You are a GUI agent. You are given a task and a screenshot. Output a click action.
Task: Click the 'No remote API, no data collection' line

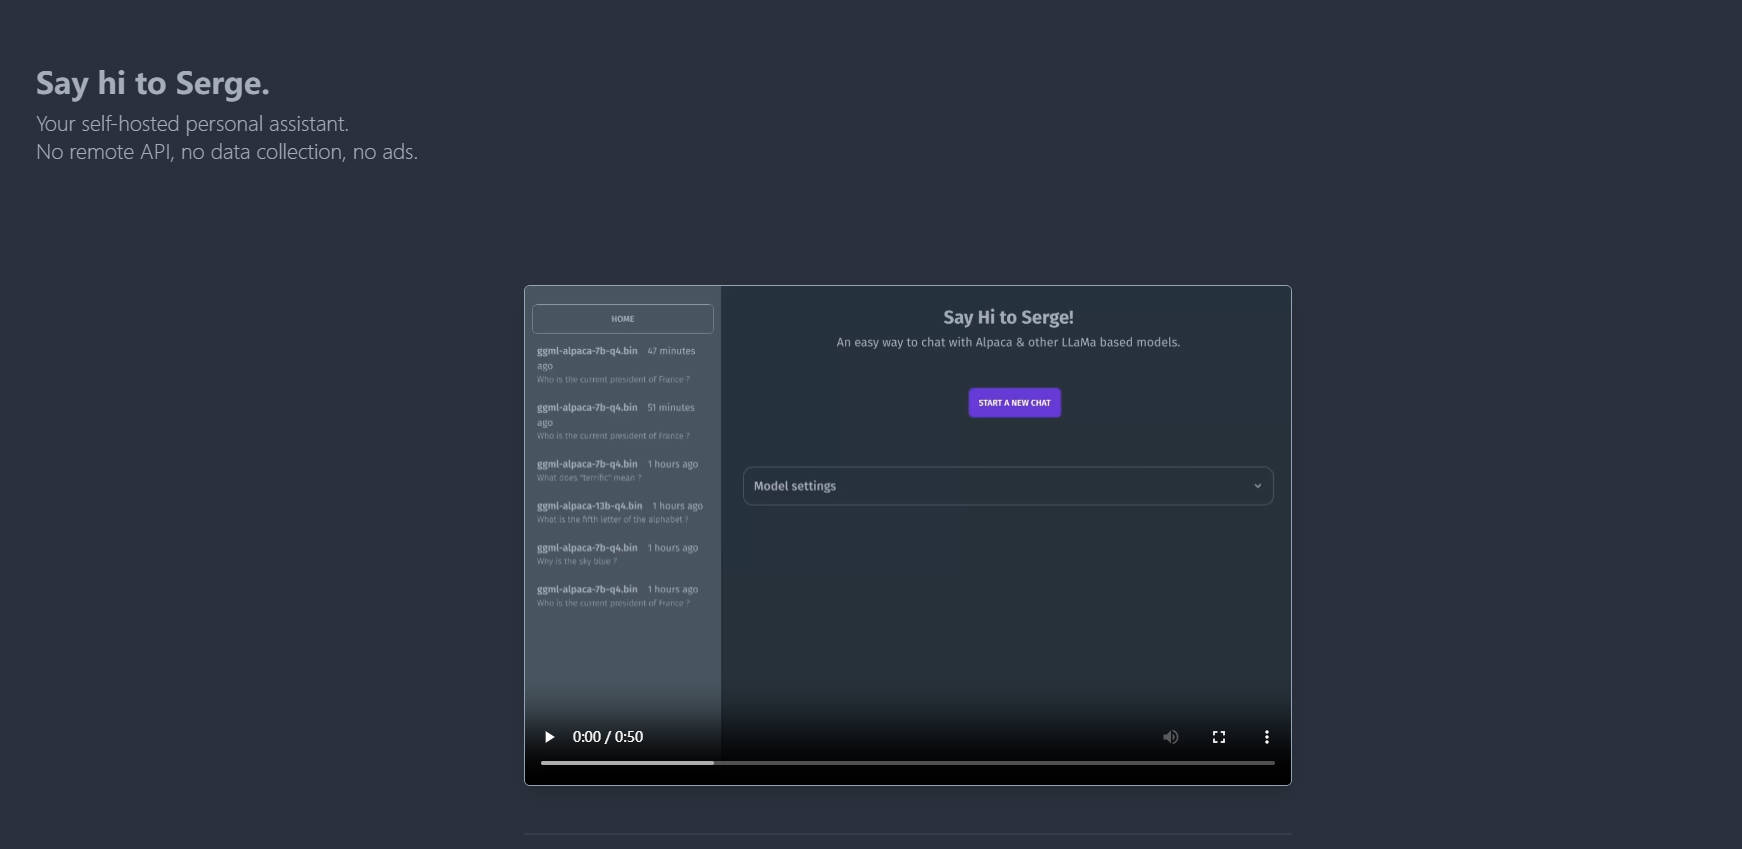coord(227,152)
